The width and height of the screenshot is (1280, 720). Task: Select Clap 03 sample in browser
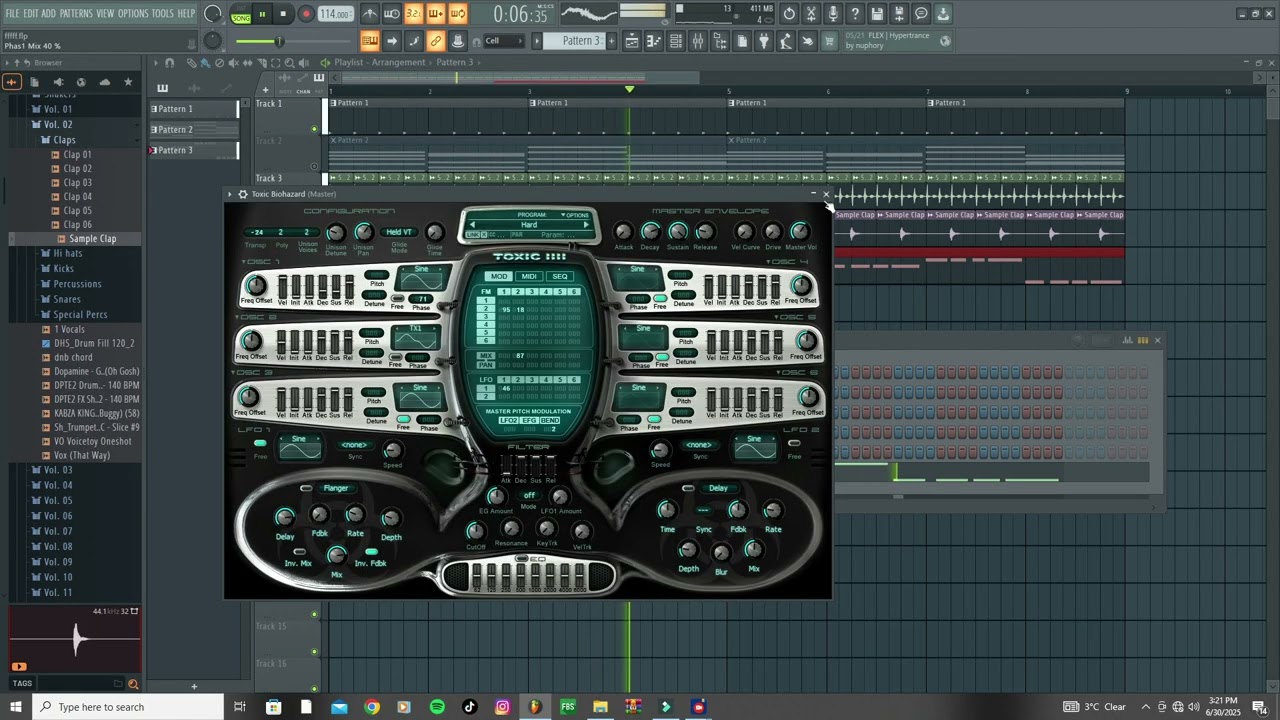point(77,183)
